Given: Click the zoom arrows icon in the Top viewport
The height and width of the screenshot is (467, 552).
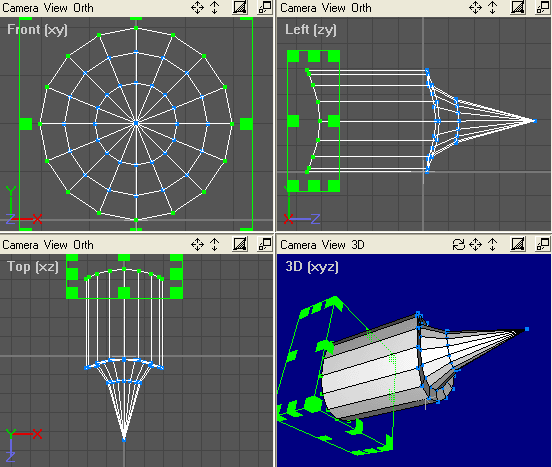Looking at the screenshot, I should (x=214, y=244).
